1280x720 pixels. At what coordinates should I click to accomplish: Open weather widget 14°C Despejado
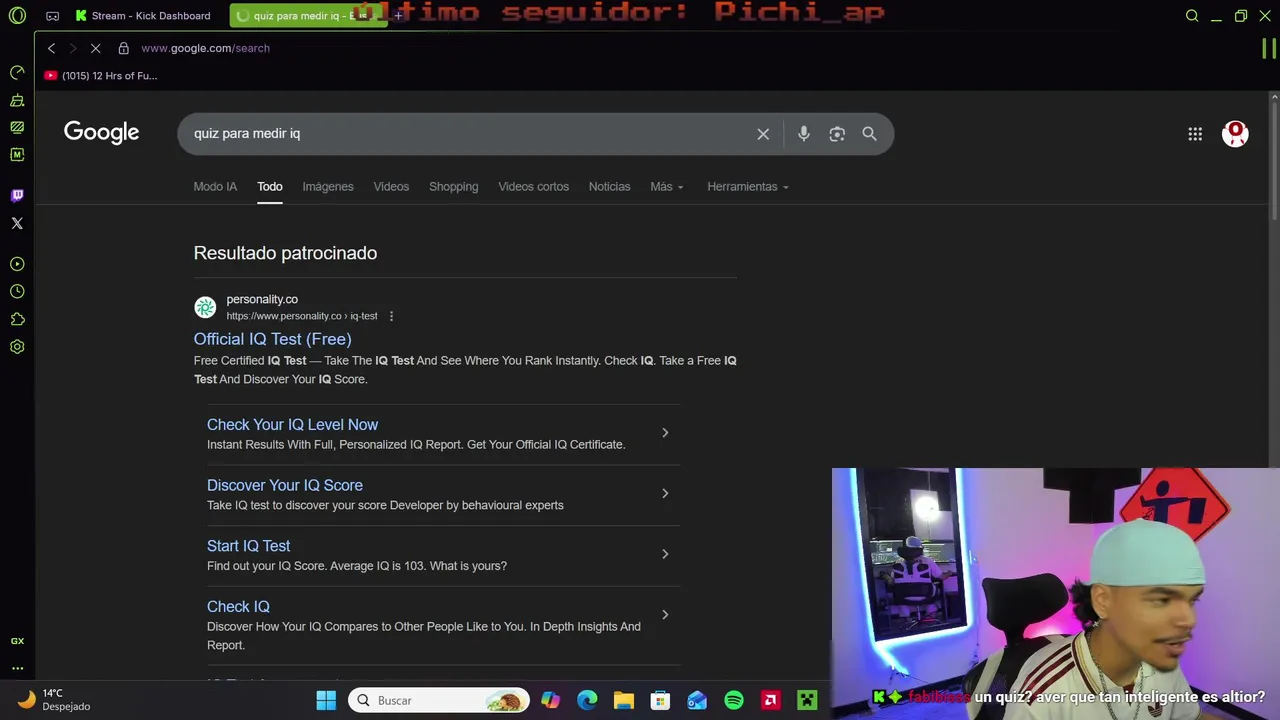[55, 699]
